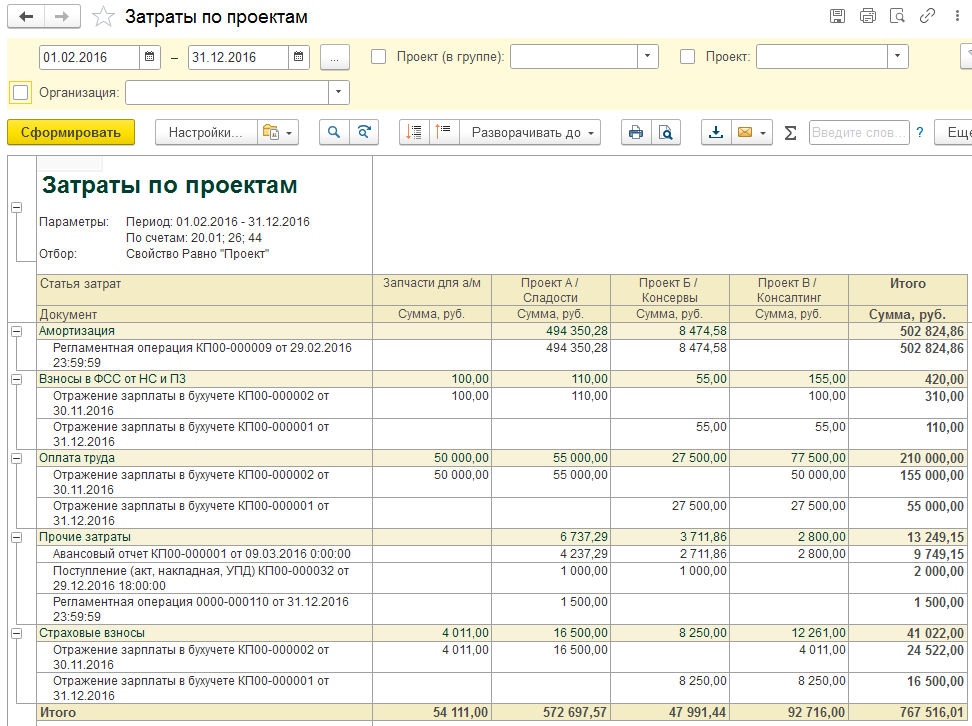Viewport: 972px width, 726px height.
Task: Open Настройки... button
Action: (x=206, y=132)
